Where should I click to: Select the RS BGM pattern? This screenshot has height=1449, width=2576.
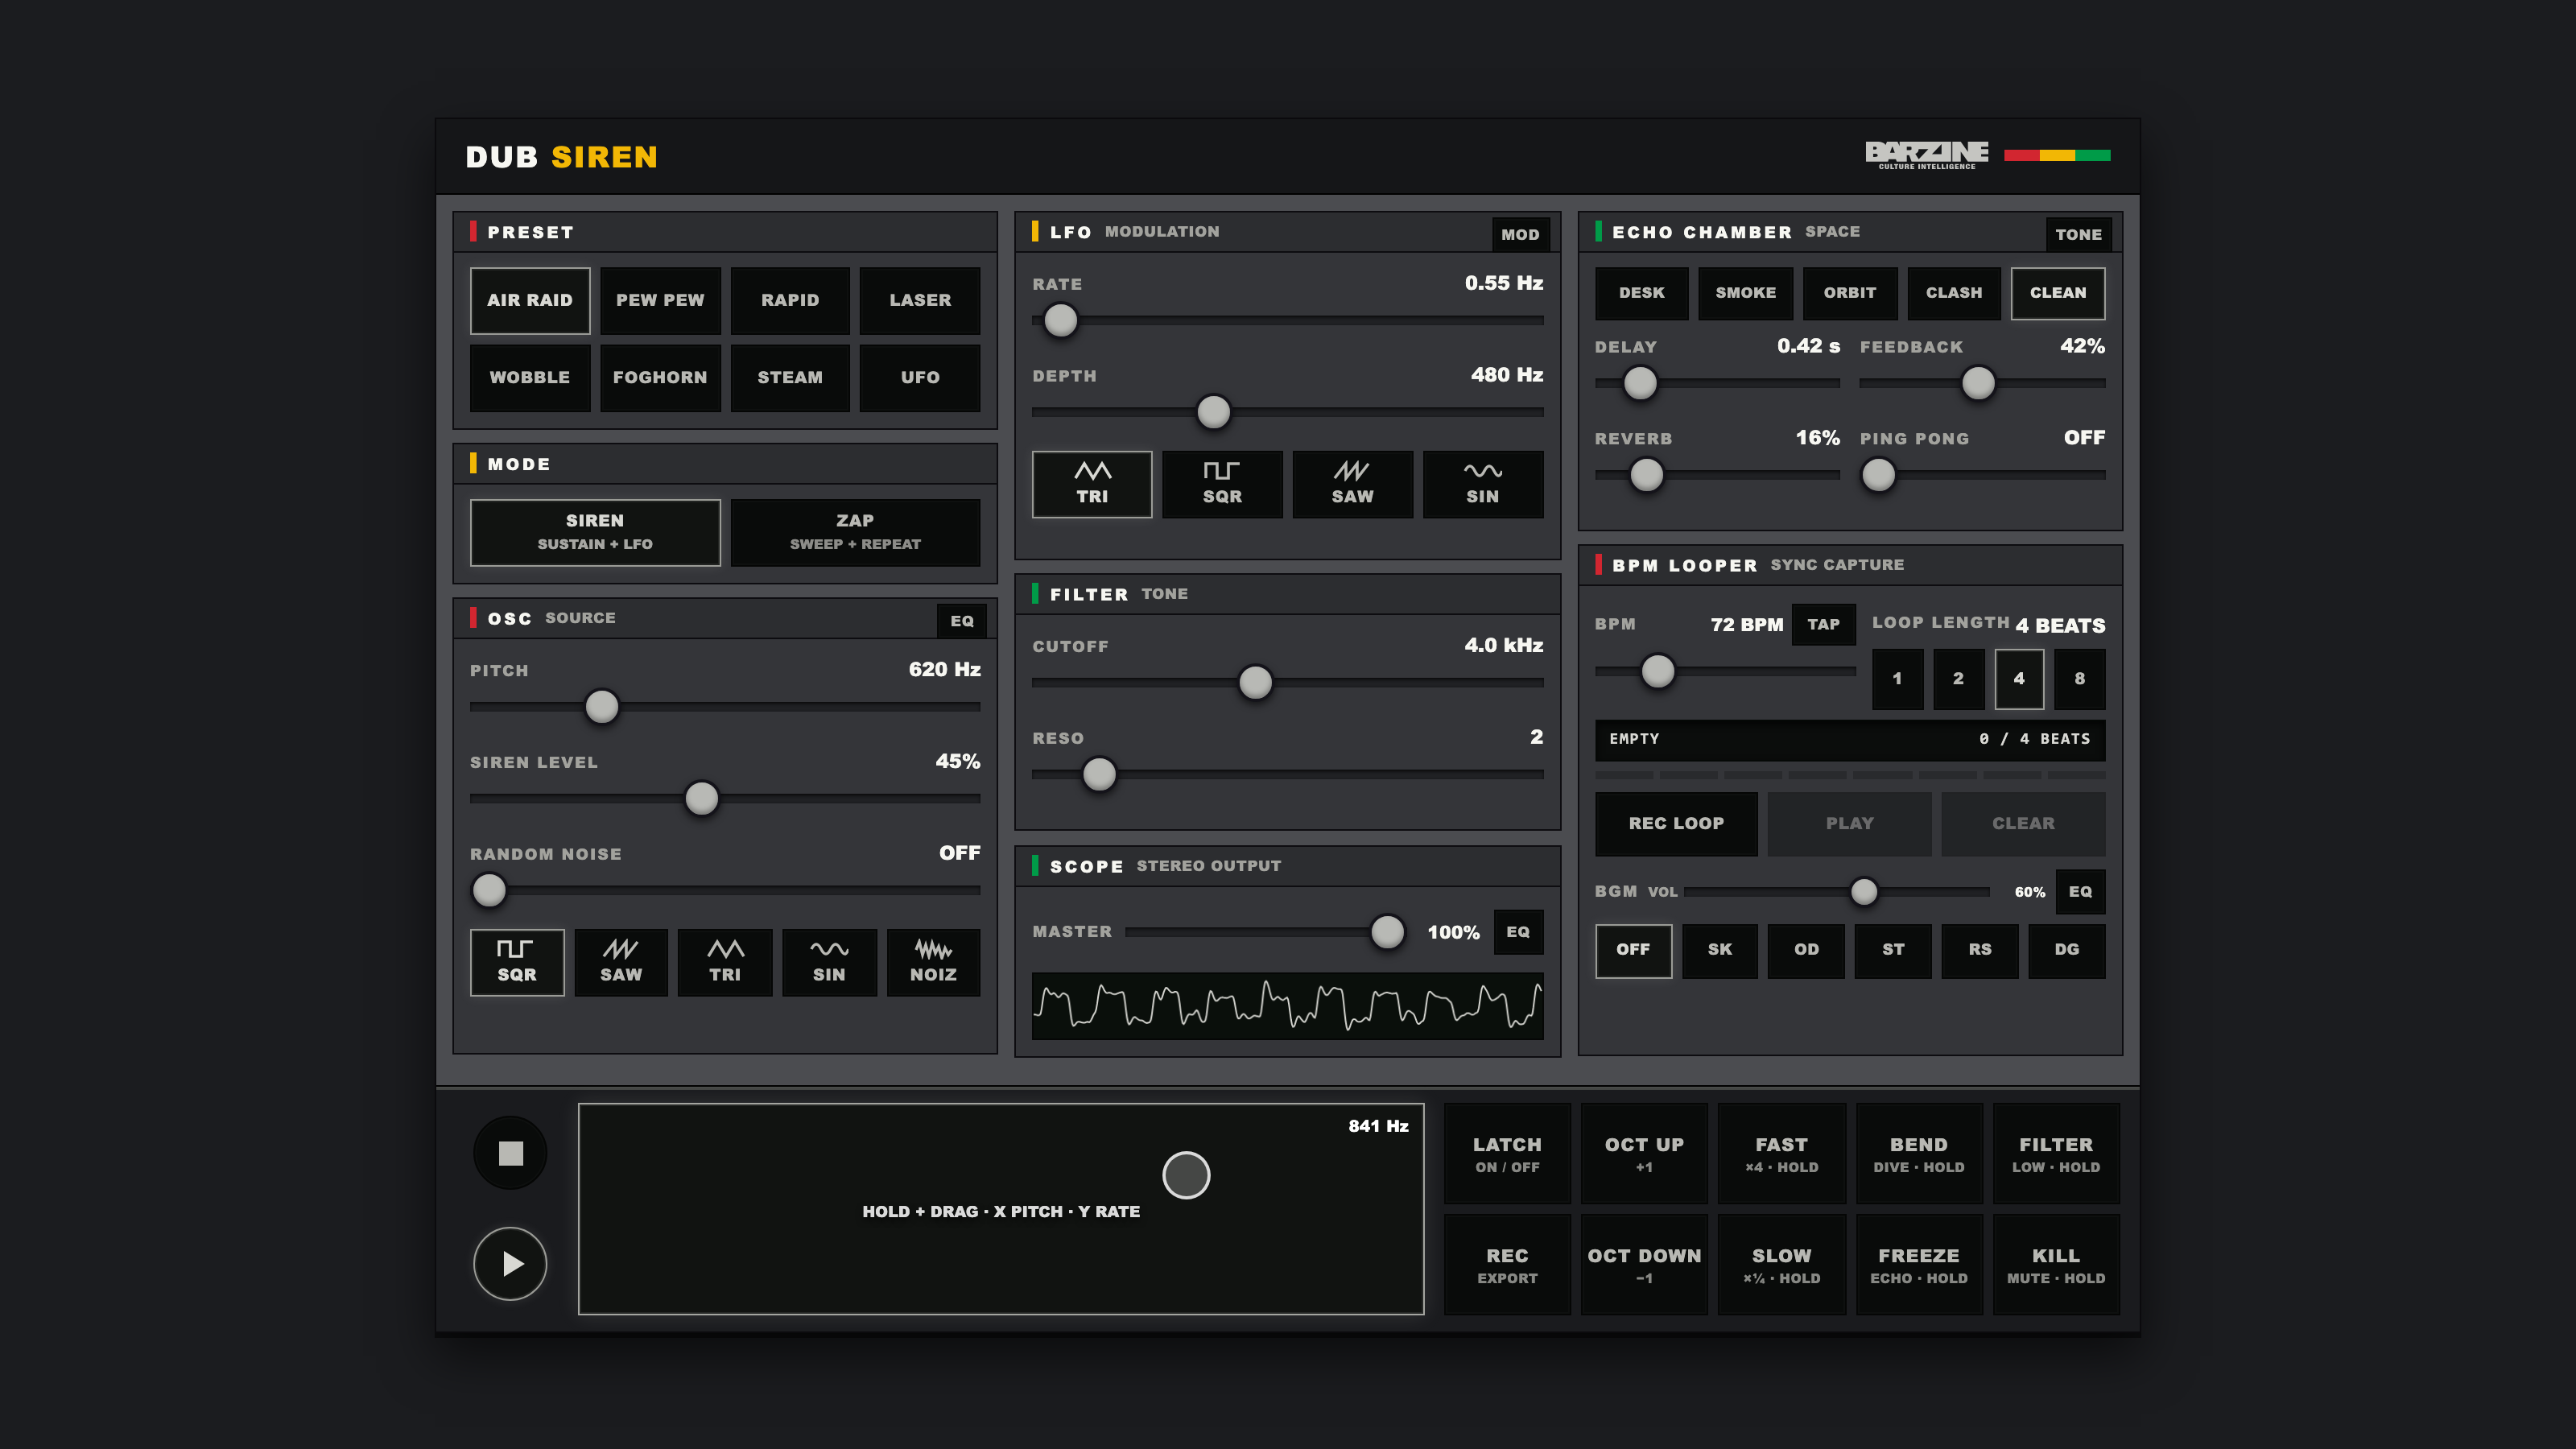point(1980,950)
